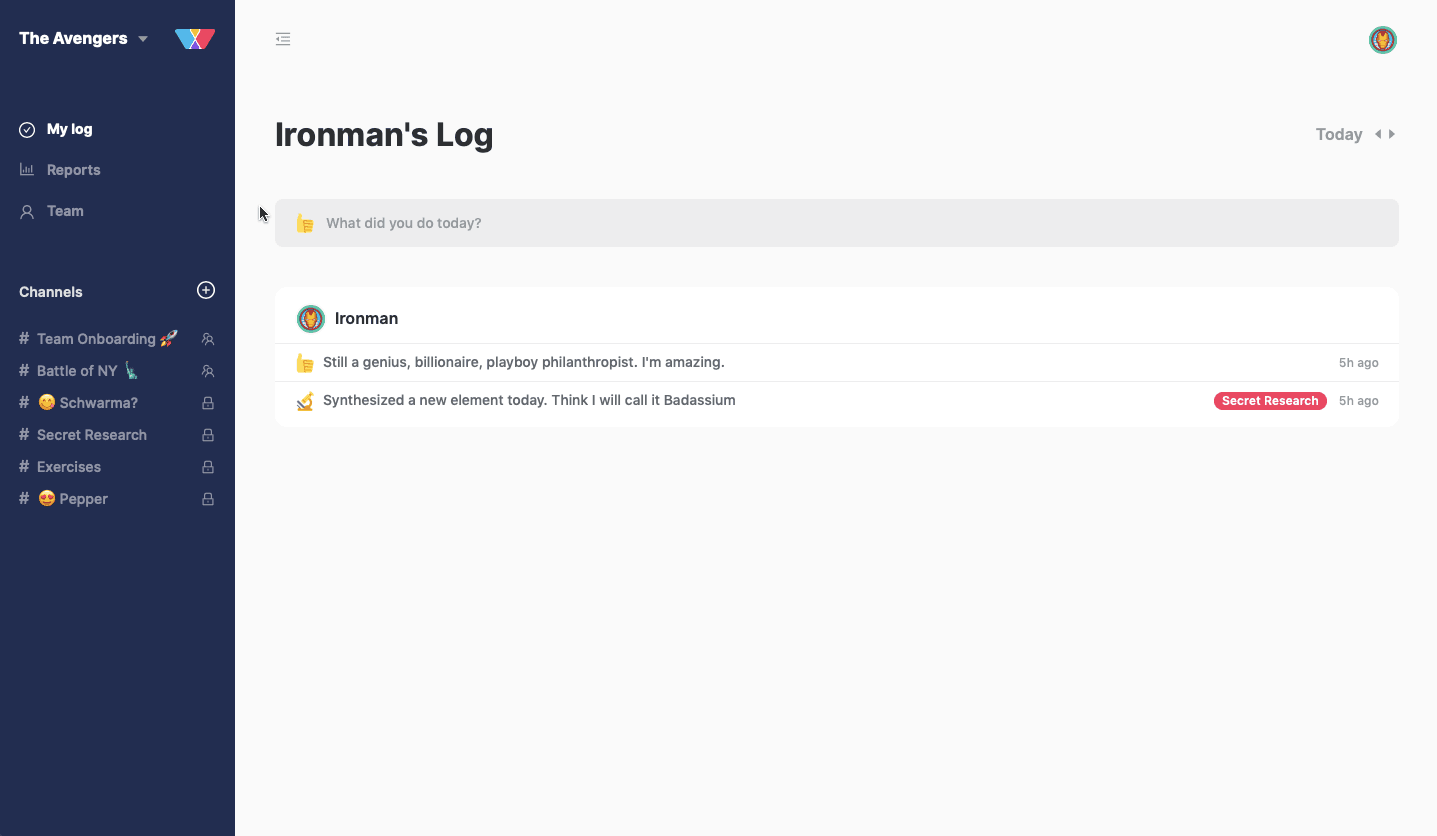Screen dimensions: 1437x836
Task: Click the '5h ago' timestamp on Badassium entry
Action: coord(1358,401)
